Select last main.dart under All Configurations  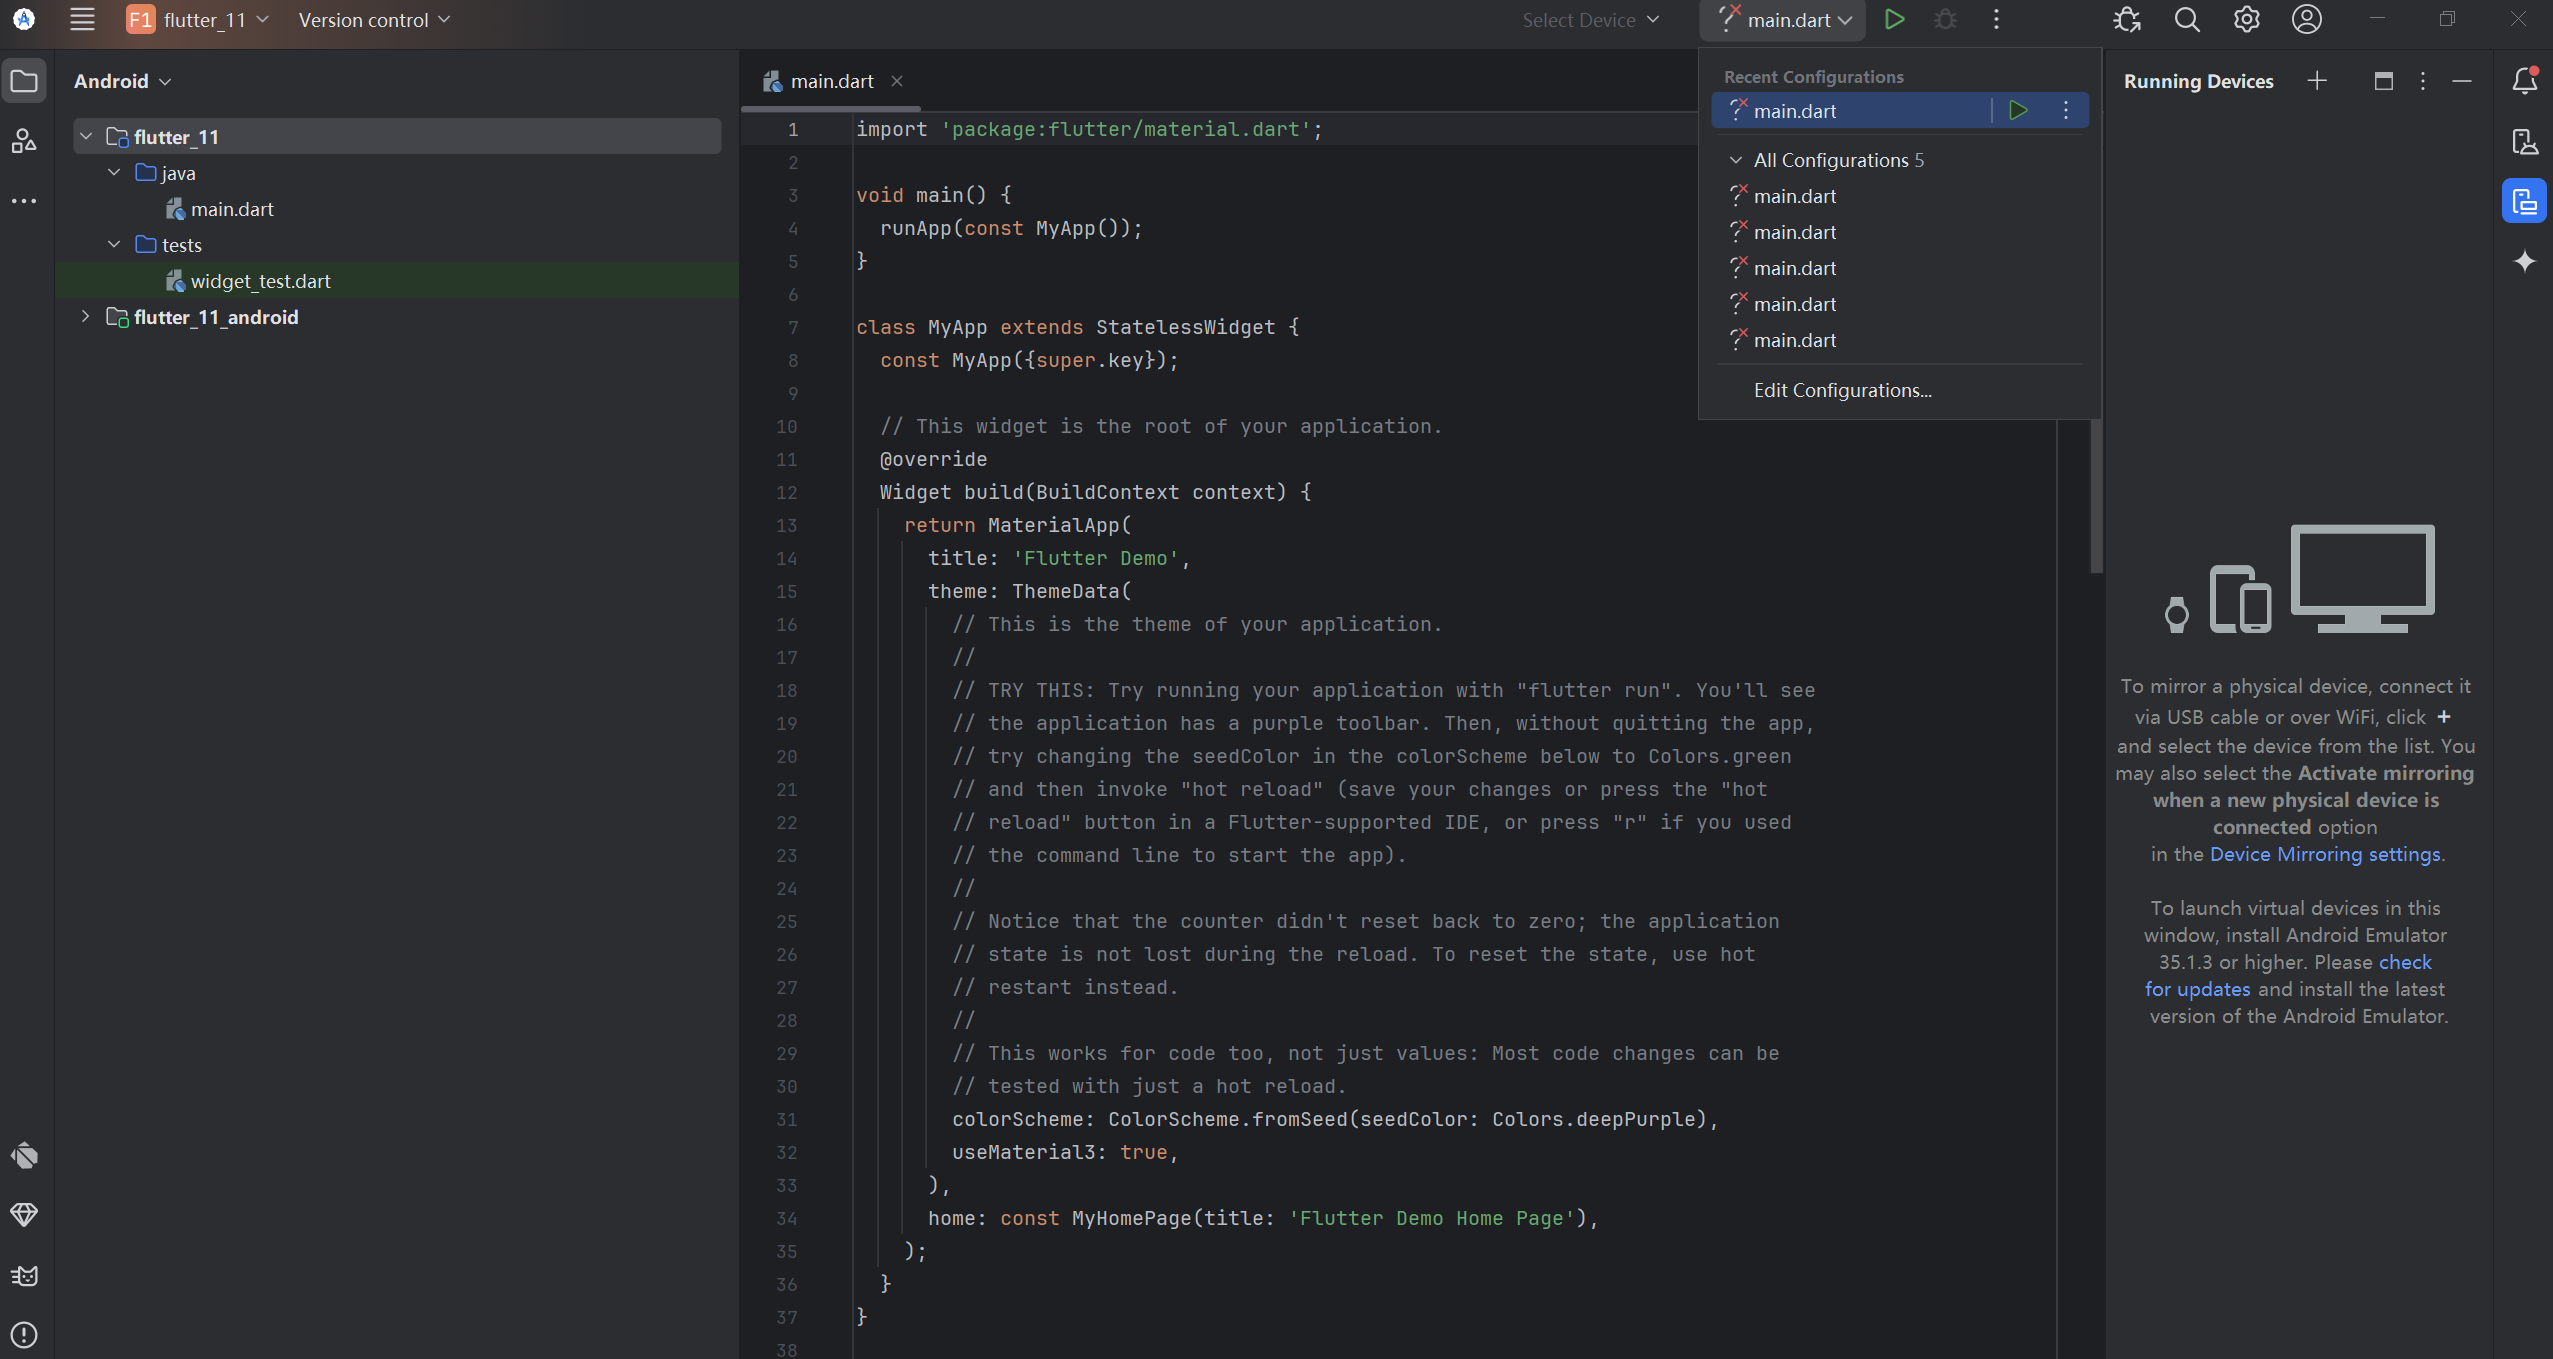point(1899,340)
